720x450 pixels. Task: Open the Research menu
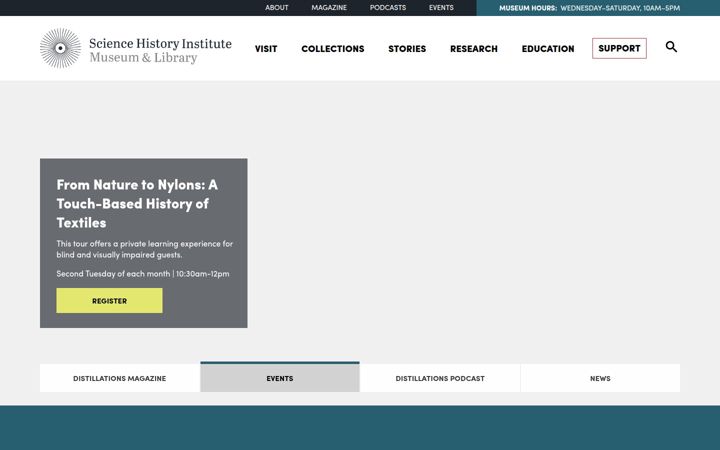point(473,49)
